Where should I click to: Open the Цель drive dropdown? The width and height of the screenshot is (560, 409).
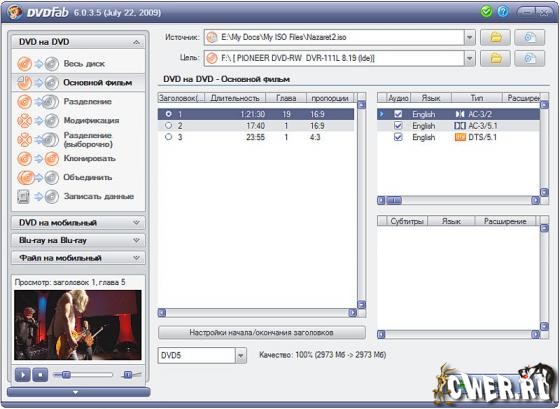pos(470,58)
